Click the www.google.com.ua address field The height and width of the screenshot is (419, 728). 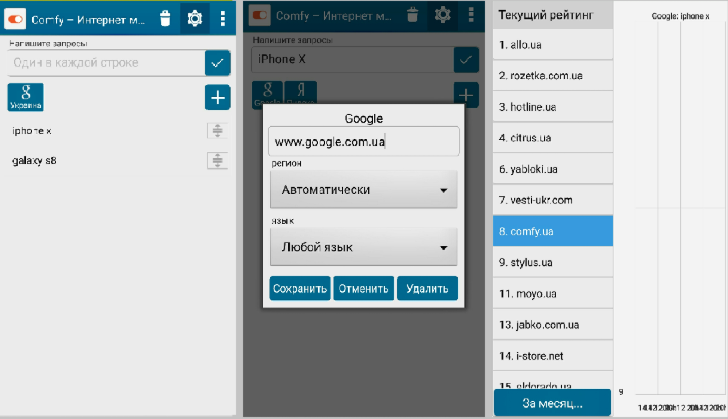(x=363, y=142)
